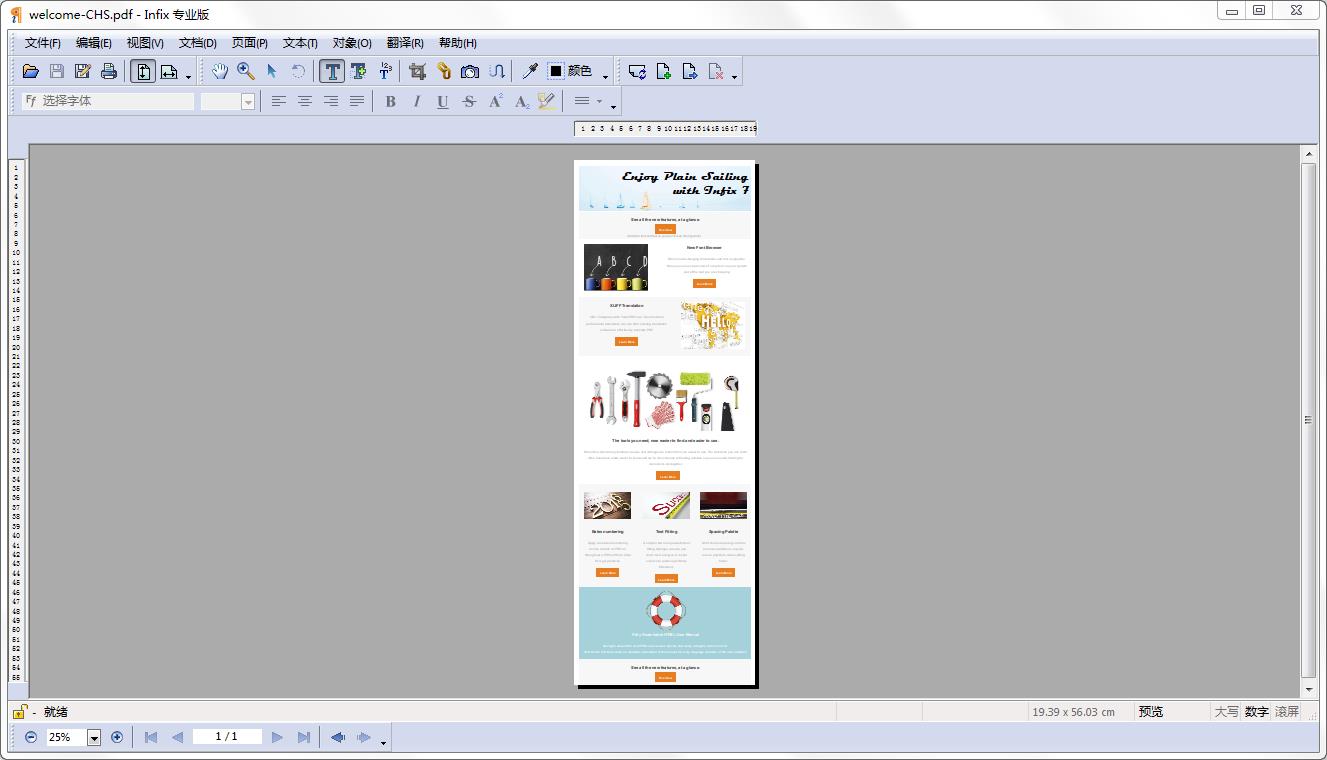Viewport: 1327px width, 760px height.
Task: Open a PDF file via the folder icon
Action: 30,71
